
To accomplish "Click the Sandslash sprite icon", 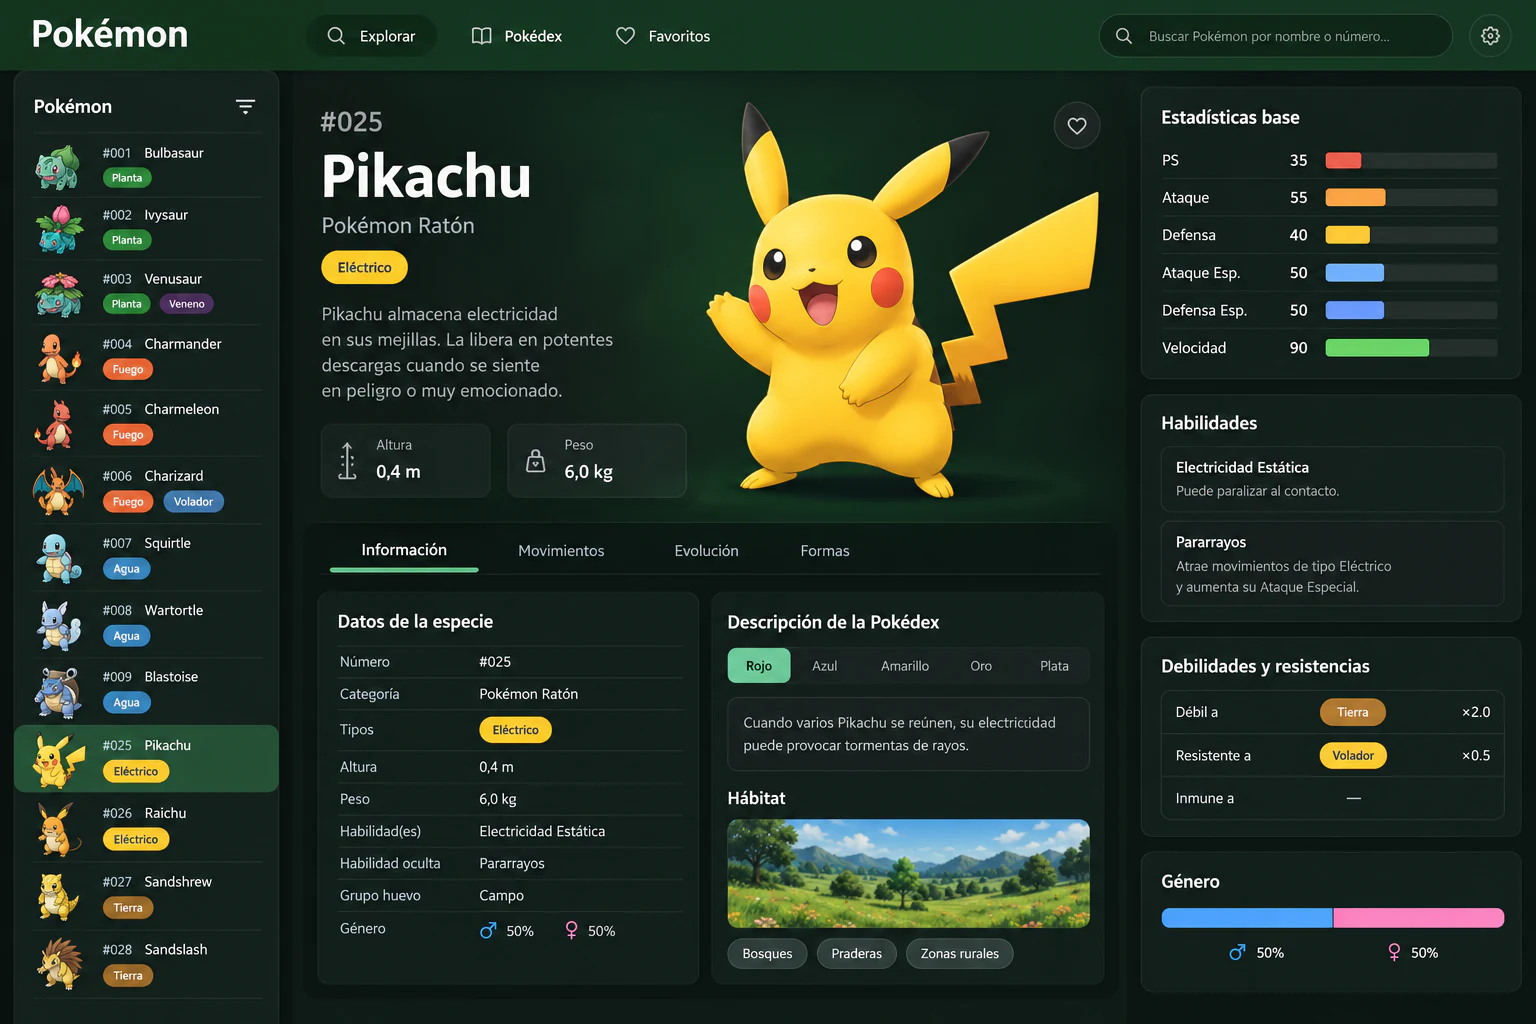I will [x=59, y=964].
